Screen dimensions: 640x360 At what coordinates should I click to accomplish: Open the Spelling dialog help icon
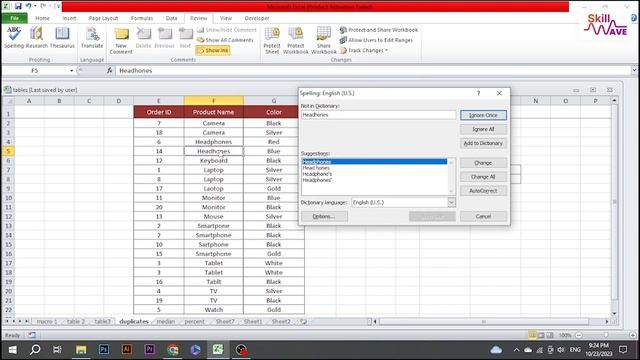point(478,93)
